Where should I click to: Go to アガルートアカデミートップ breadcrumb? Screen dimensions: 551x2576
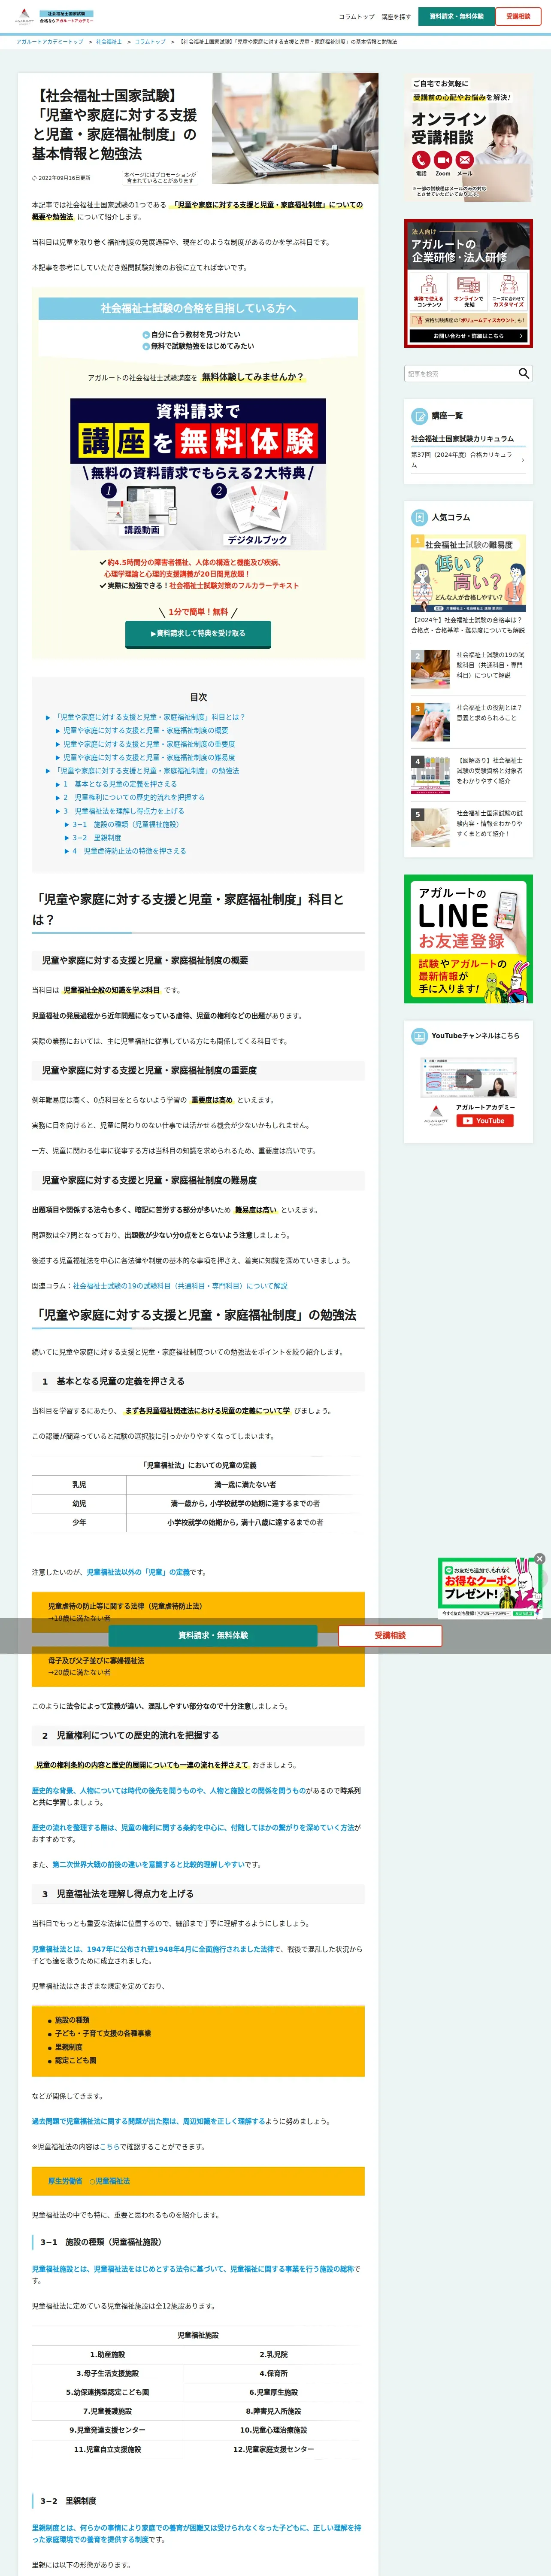[x=50, y=42]
